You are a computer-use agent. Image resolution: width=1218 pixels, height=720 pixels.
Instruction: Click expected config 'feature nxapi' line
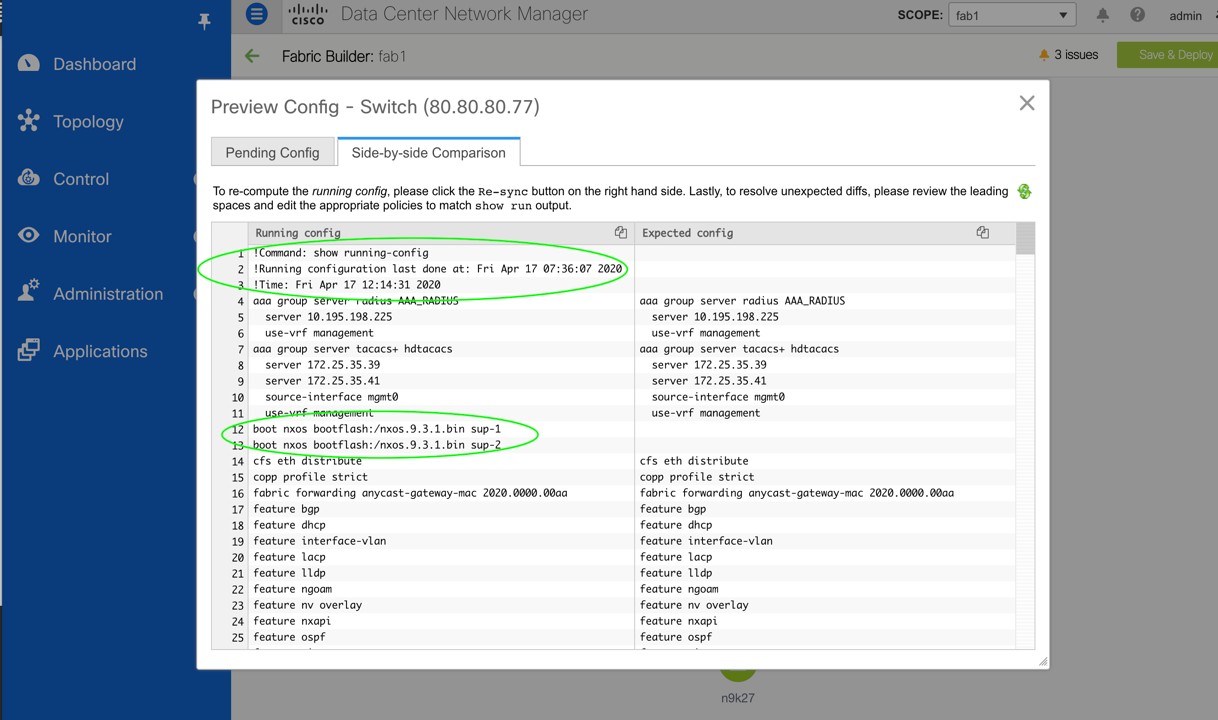678,621
